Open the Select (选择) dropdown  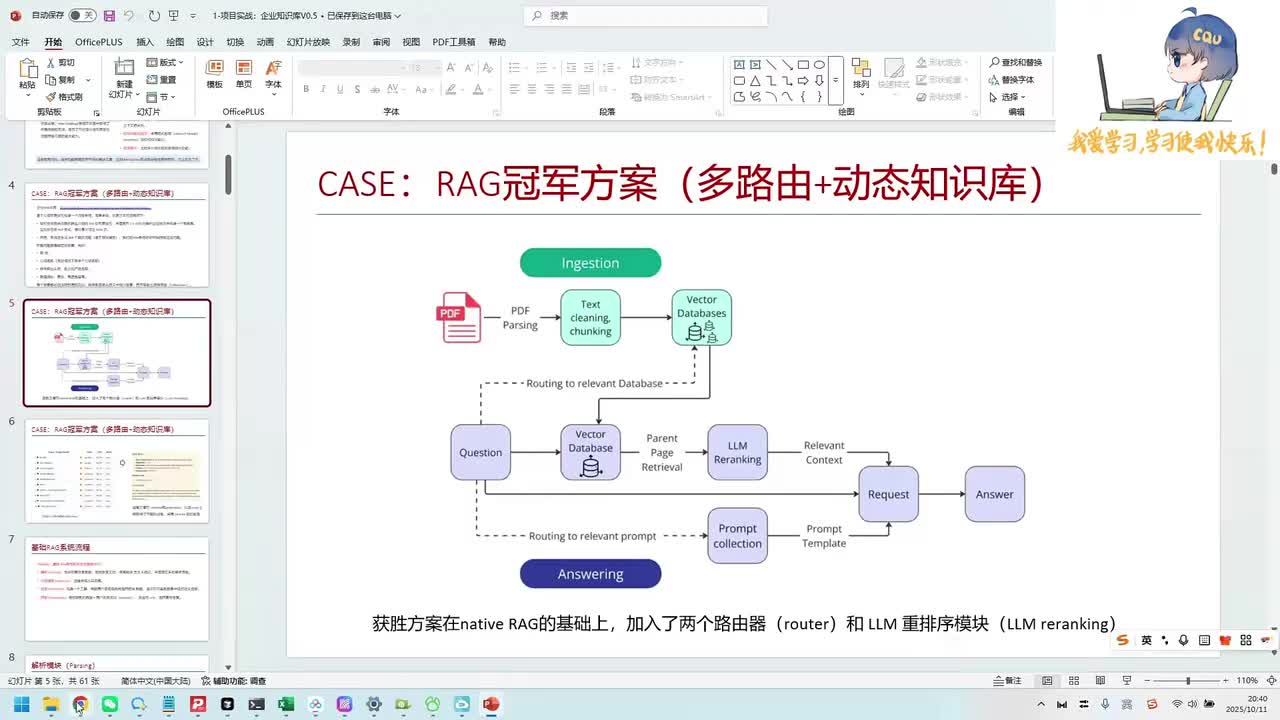[x=1009, y=97]
